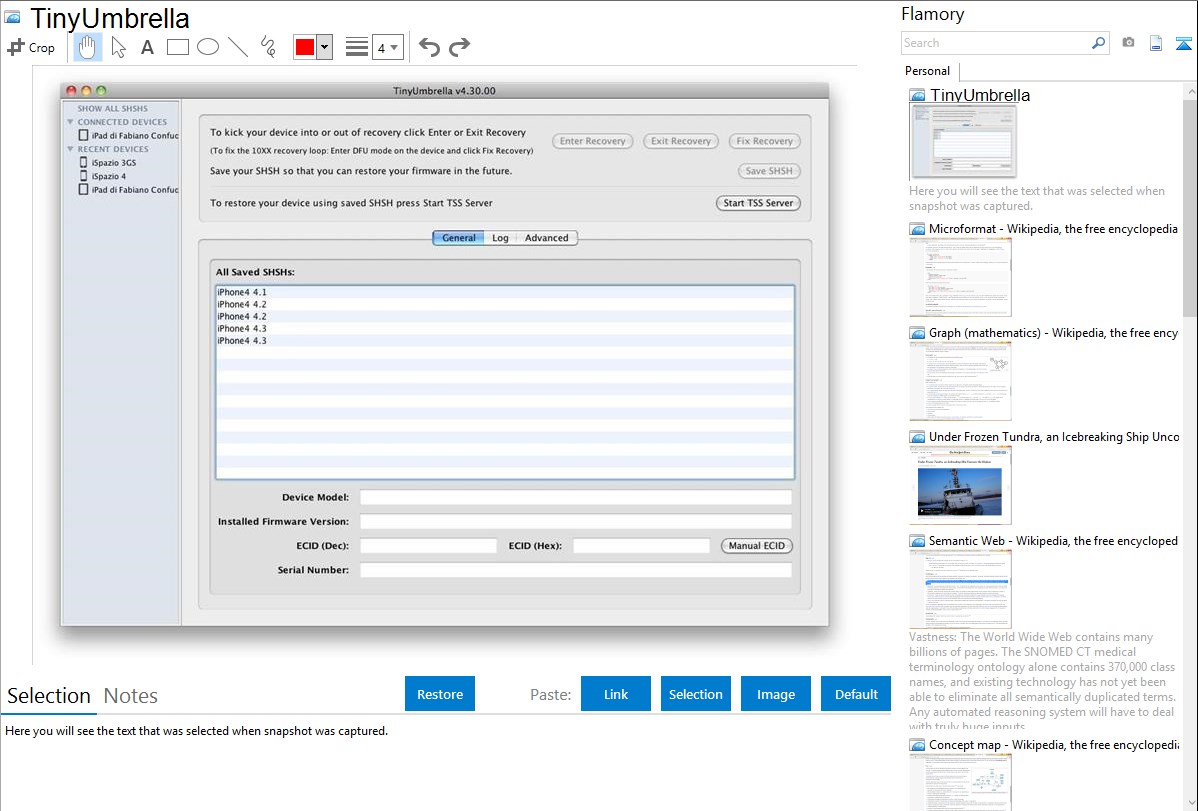The width and height of the screenshot is (1198, 811).
Task: Click the Image paste button
Action: 776,694
